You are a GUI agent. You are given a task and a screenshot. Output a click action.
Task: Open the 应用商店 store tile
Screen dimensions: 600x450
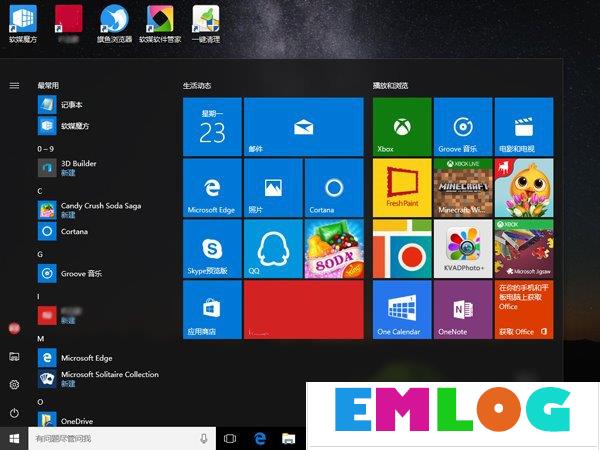tap(212, 310)
